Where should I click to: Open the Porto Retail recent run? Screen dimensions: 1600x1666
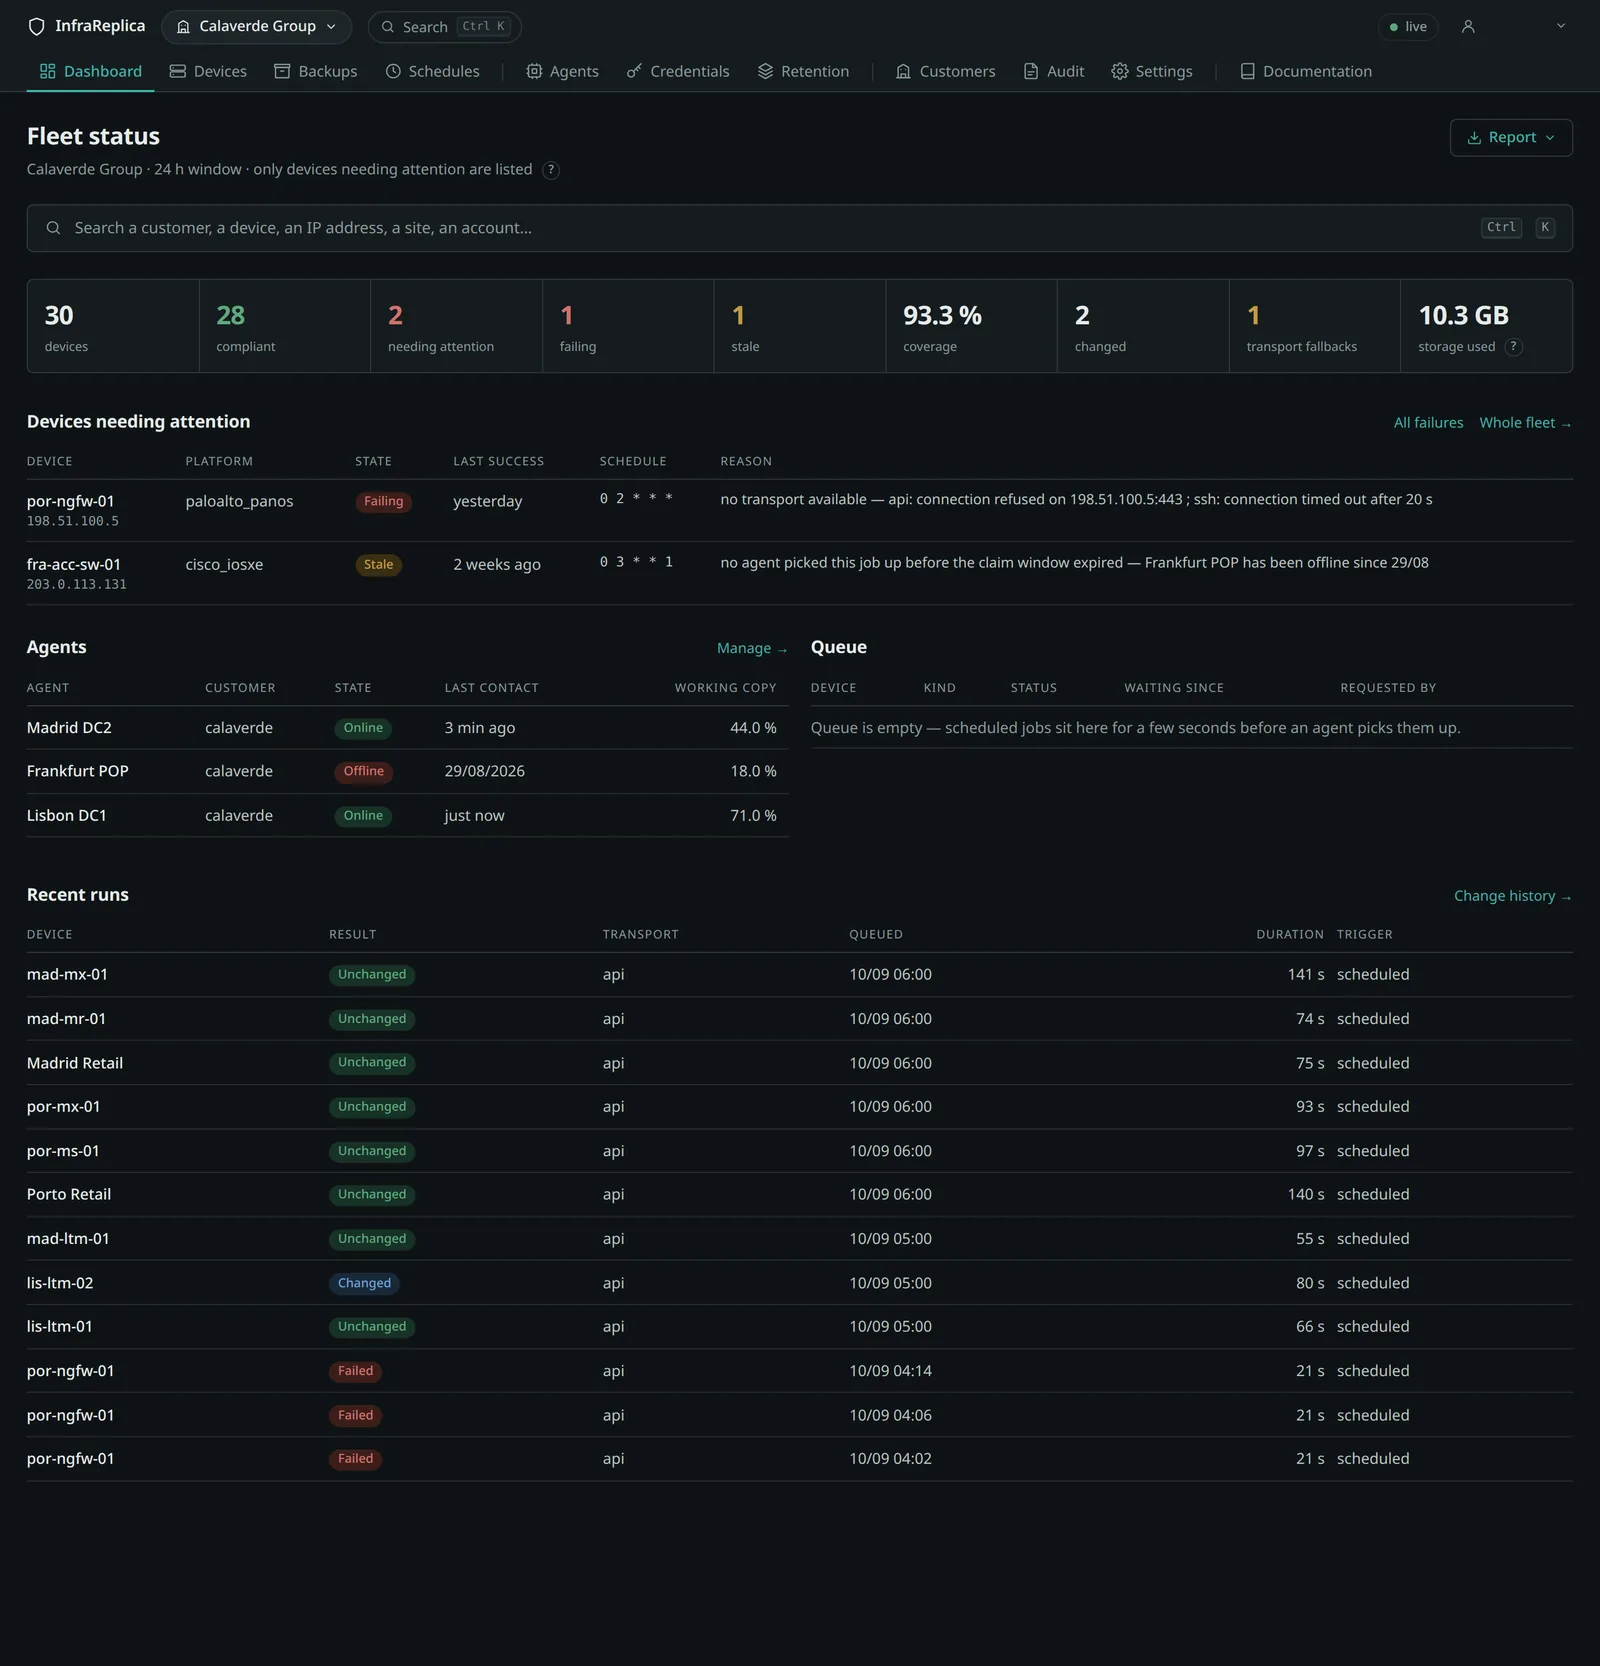[800, 1194]
